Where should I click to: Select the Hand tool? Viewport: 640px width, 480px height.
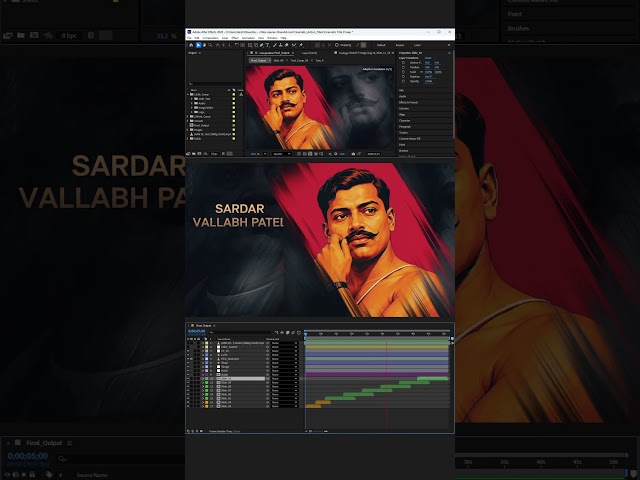204,45
